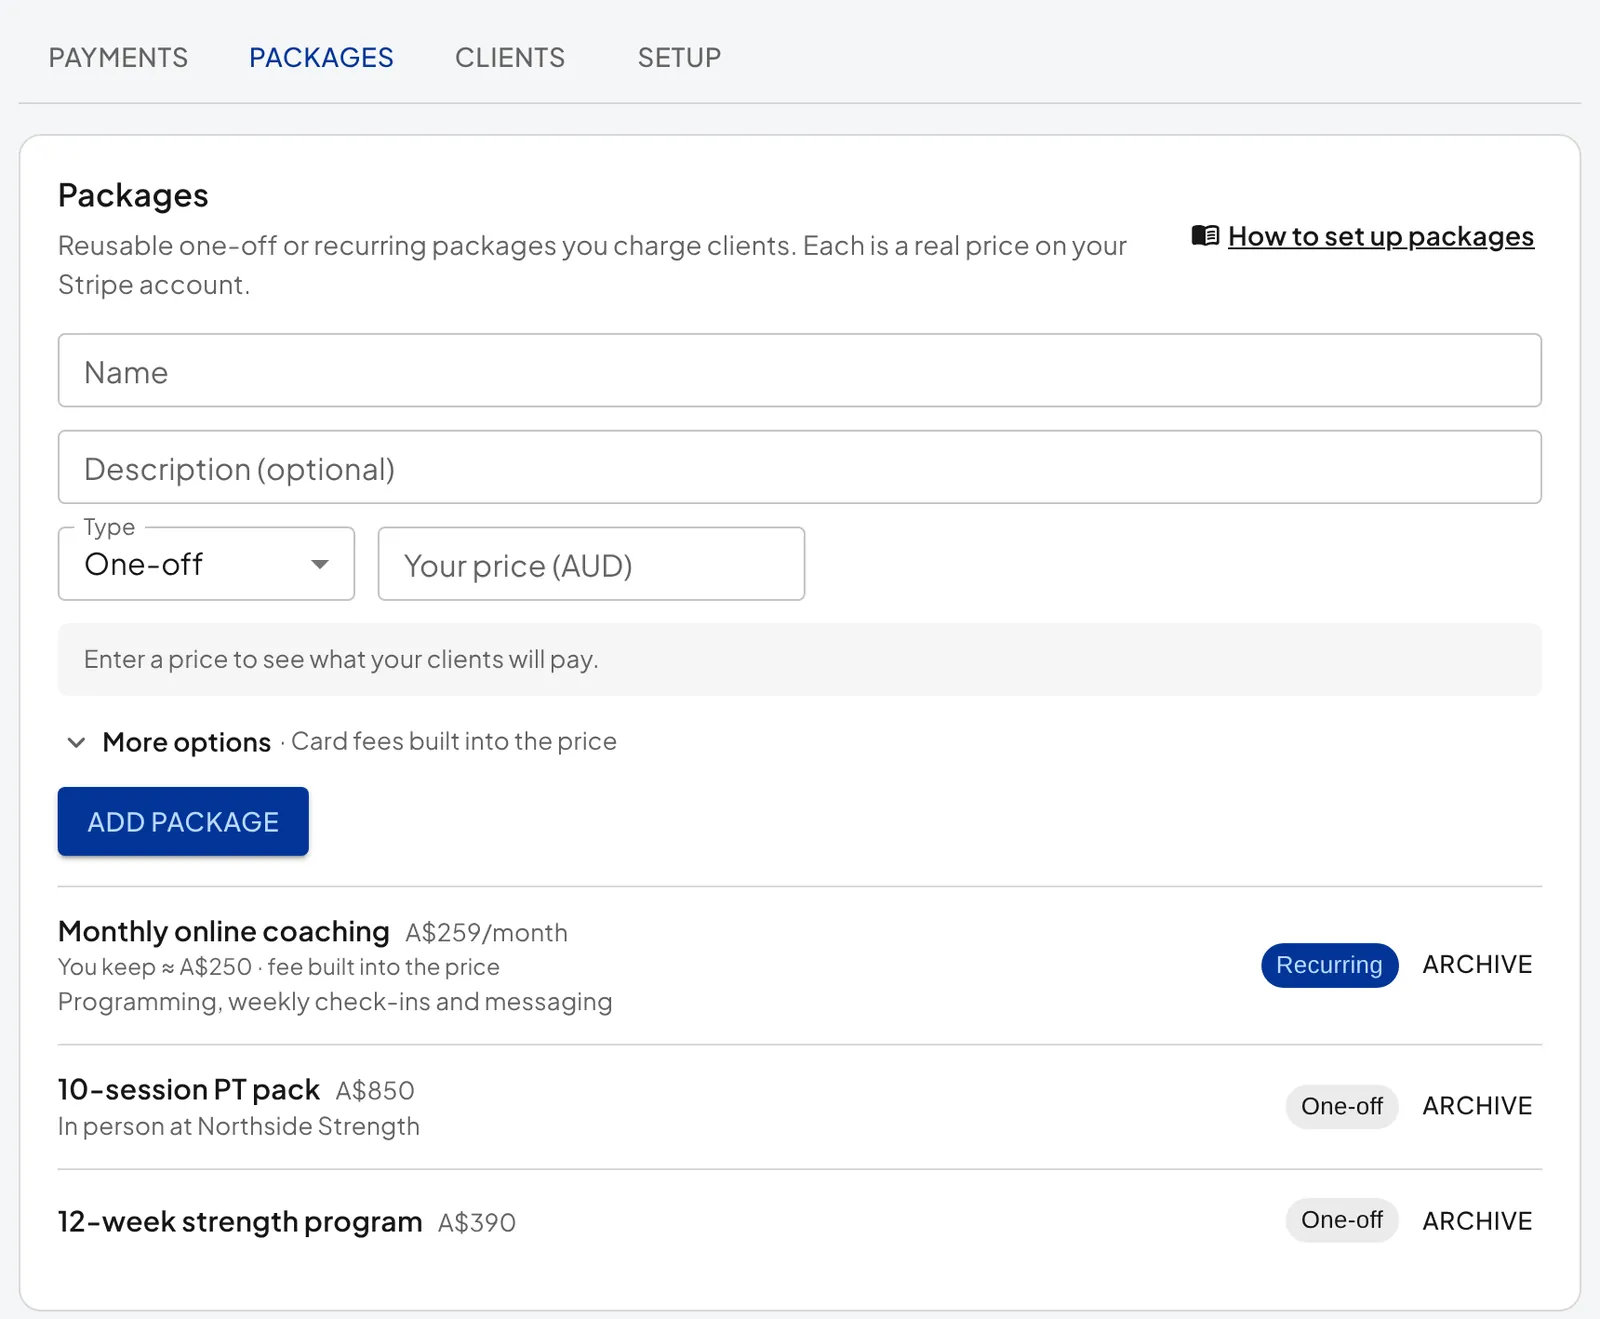1600x1319 pixels.
Task: Open the Payments tab
Action: tap(118, 58)
